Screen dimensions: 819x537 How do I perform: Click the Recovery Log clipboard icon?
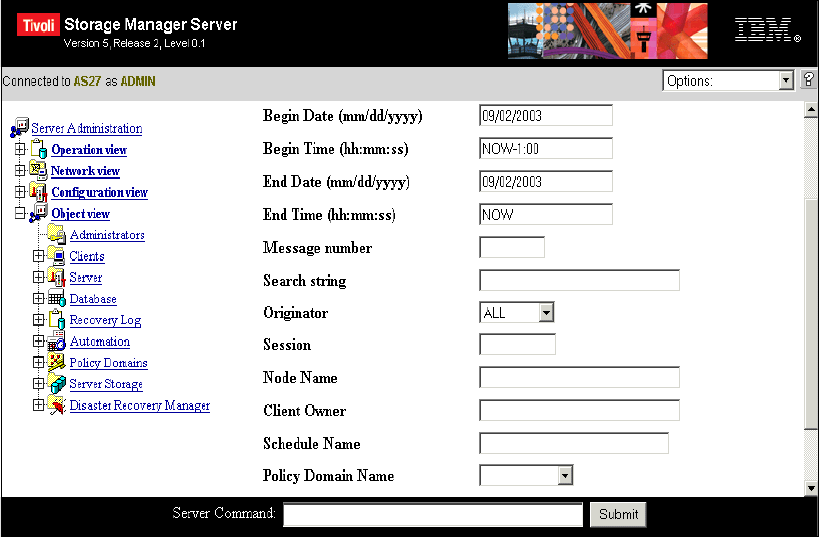pos(56,319)
